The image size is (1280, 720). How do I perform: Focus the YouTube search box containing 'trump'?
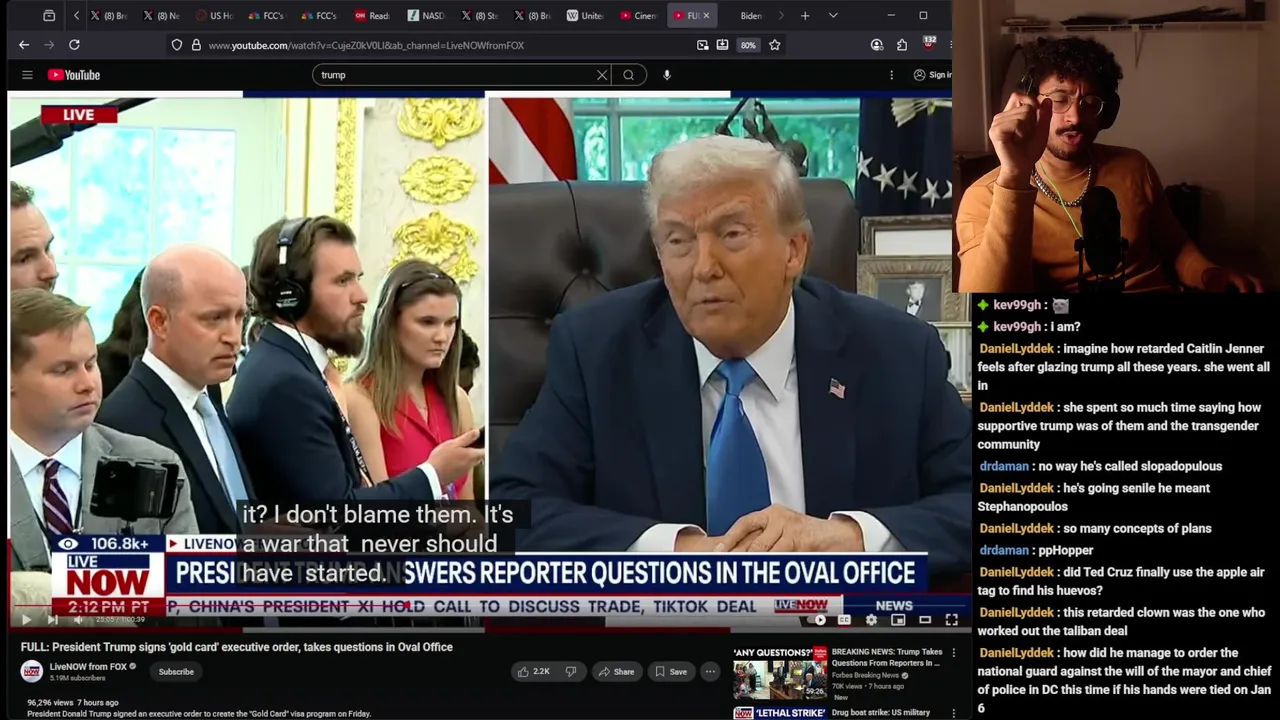455,75
